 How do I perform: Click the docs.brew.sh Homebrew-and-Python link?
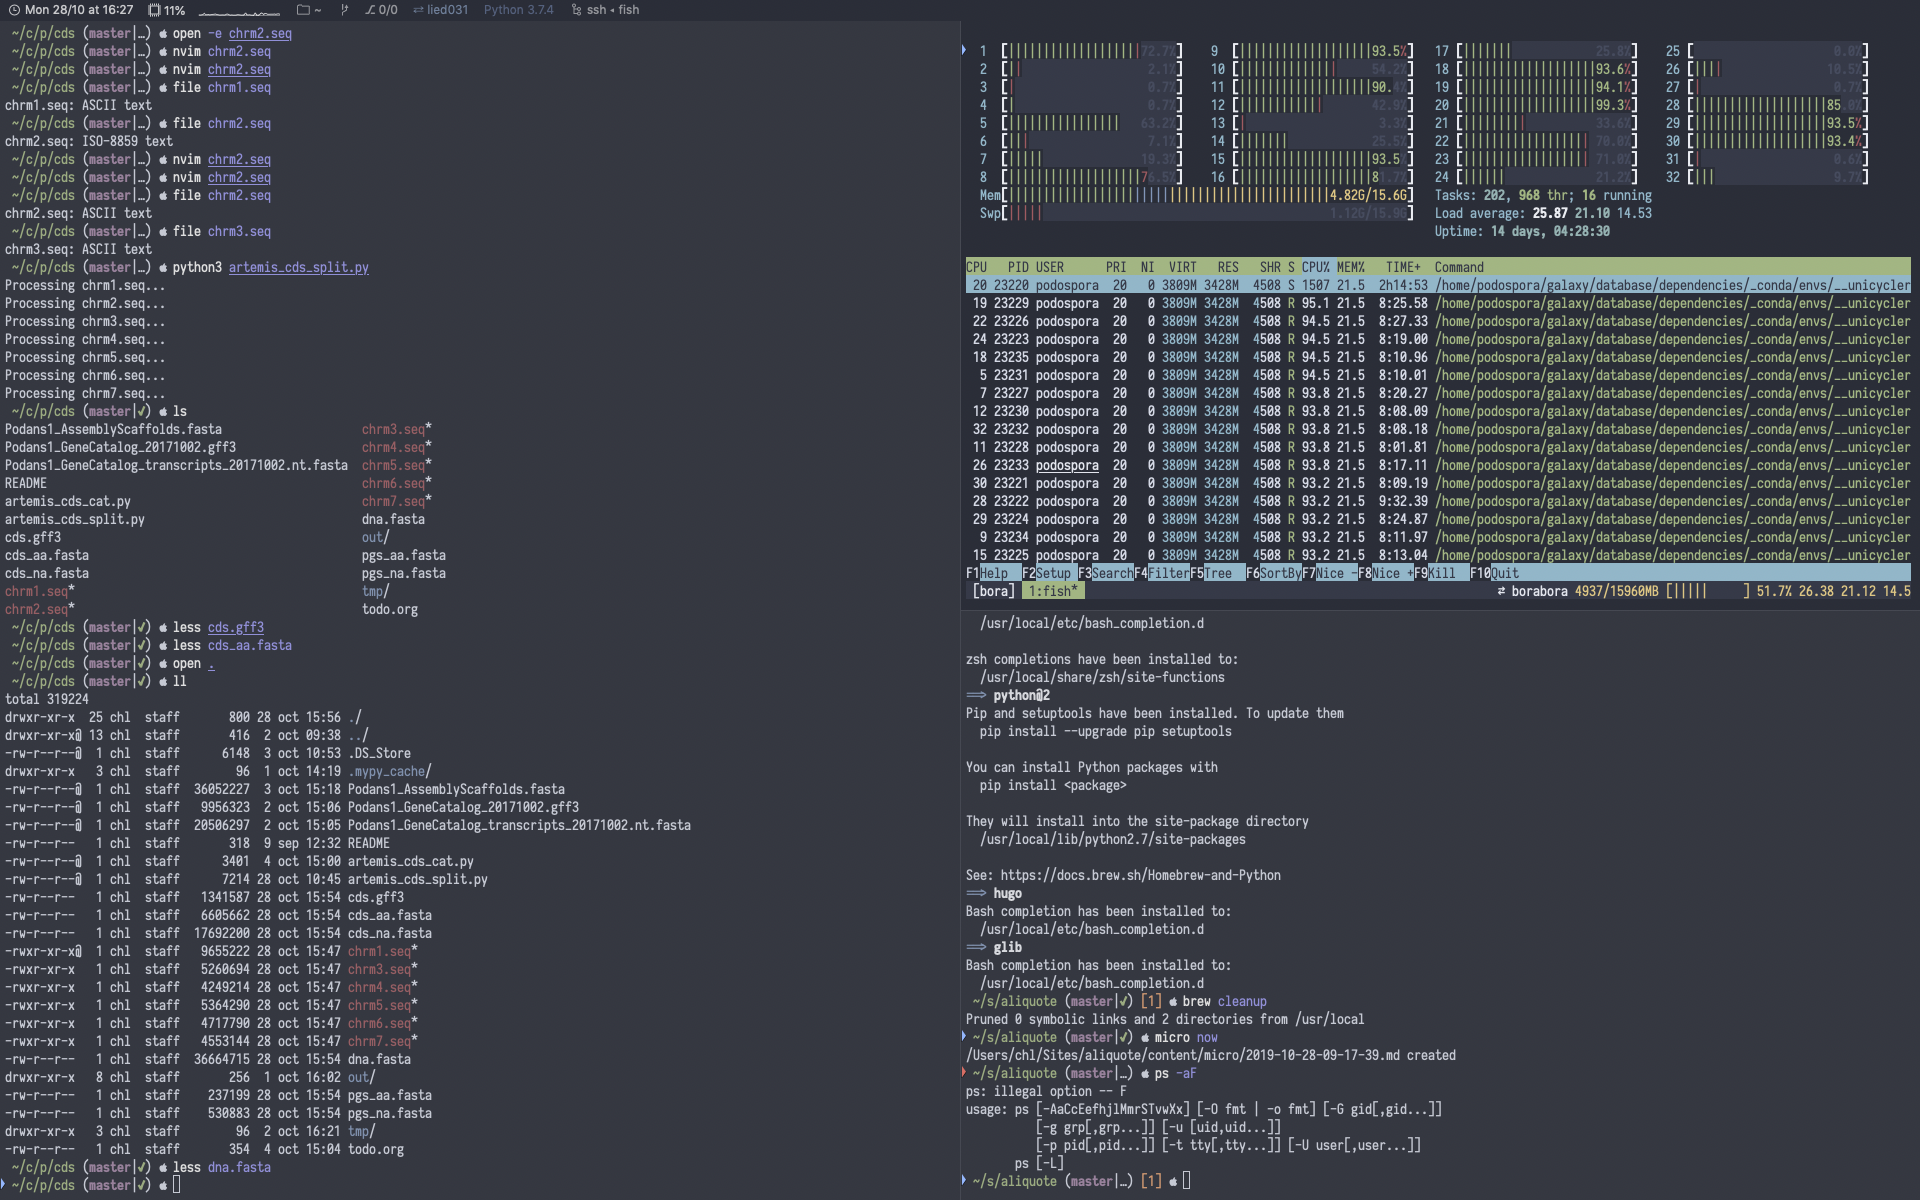pos(1140,875)
